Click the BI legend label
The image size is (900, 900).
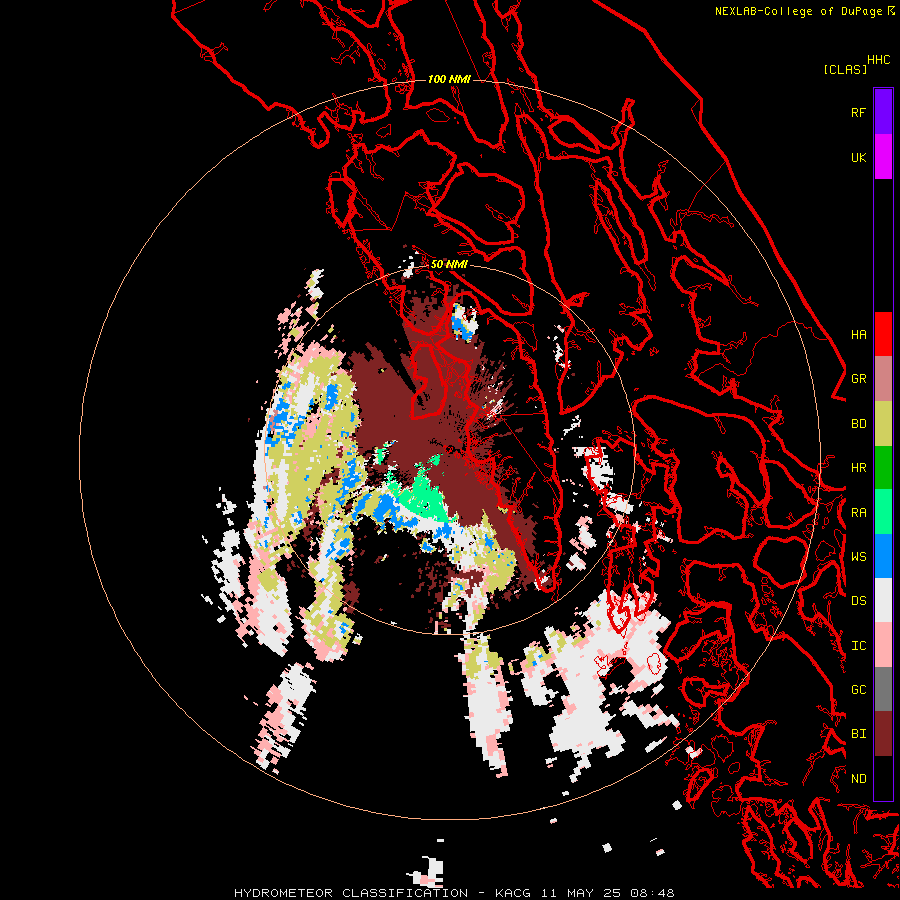[858, 734]
